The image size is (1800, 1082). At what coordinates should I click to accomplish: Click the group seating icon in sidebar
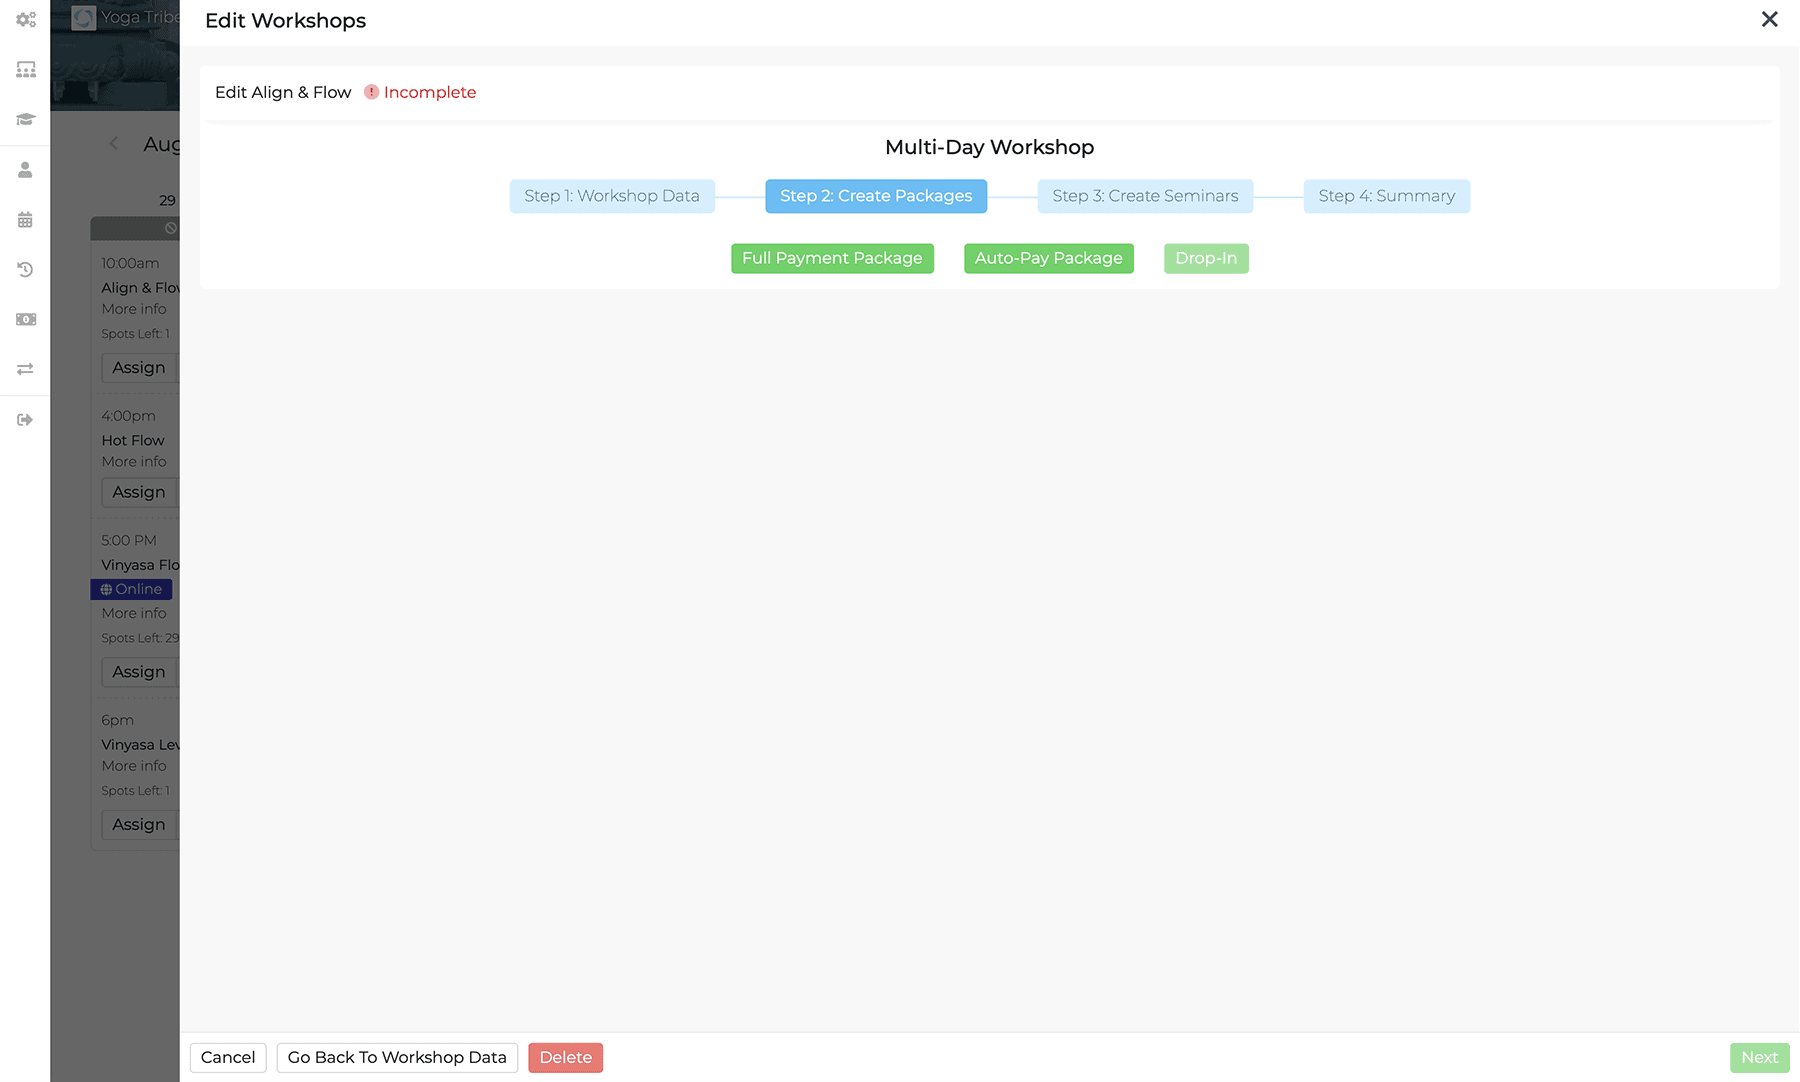point(26,70)
